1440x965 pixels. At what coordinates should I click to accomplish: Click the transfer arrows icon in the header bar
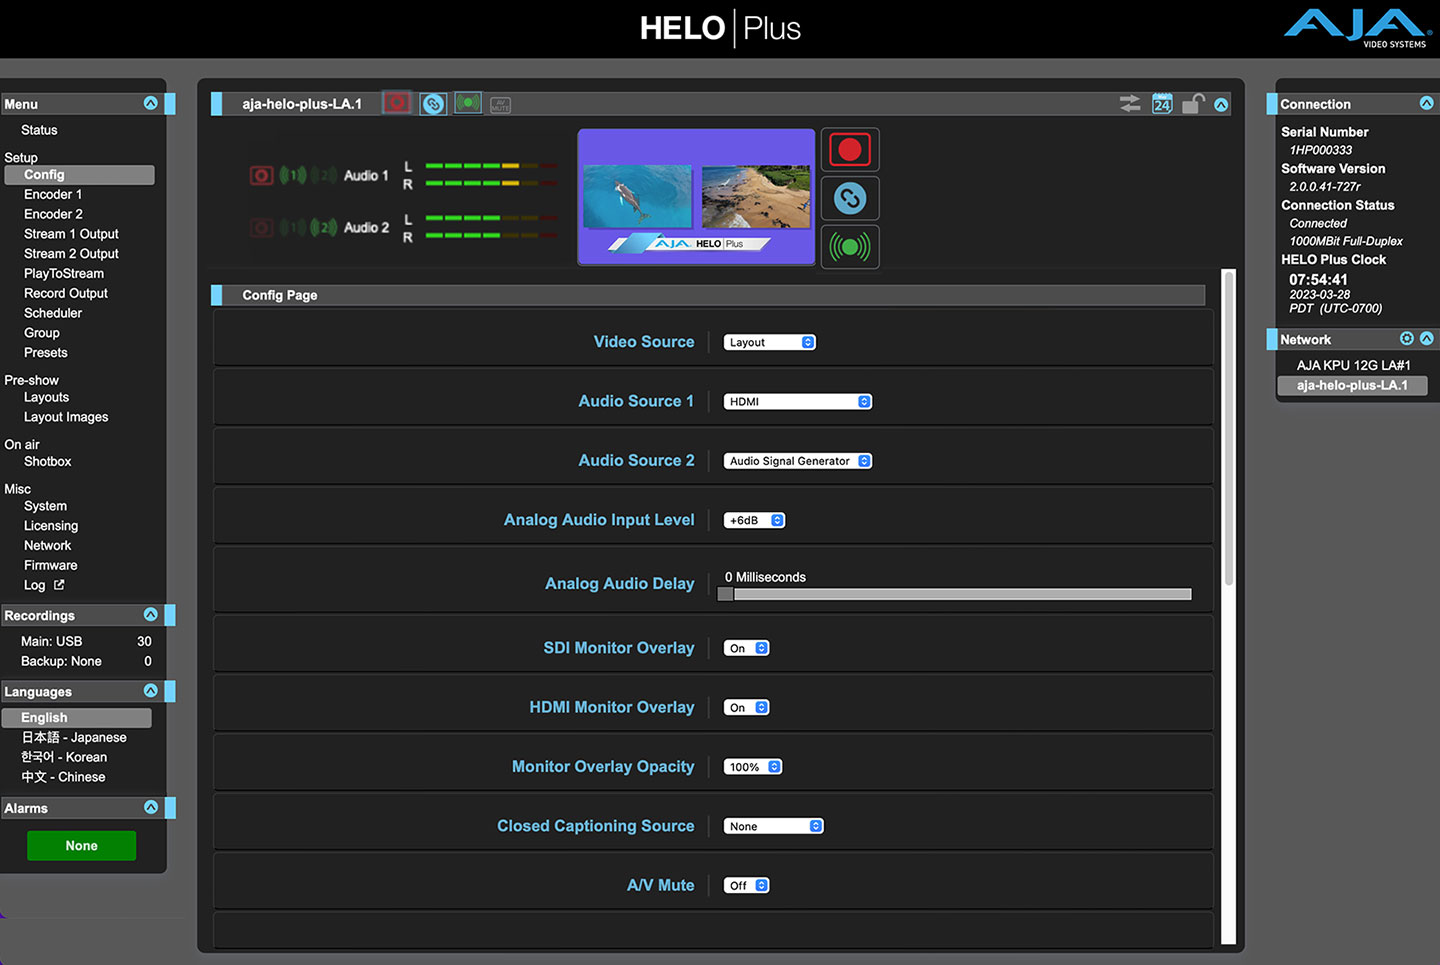(x=1130, y=103)
